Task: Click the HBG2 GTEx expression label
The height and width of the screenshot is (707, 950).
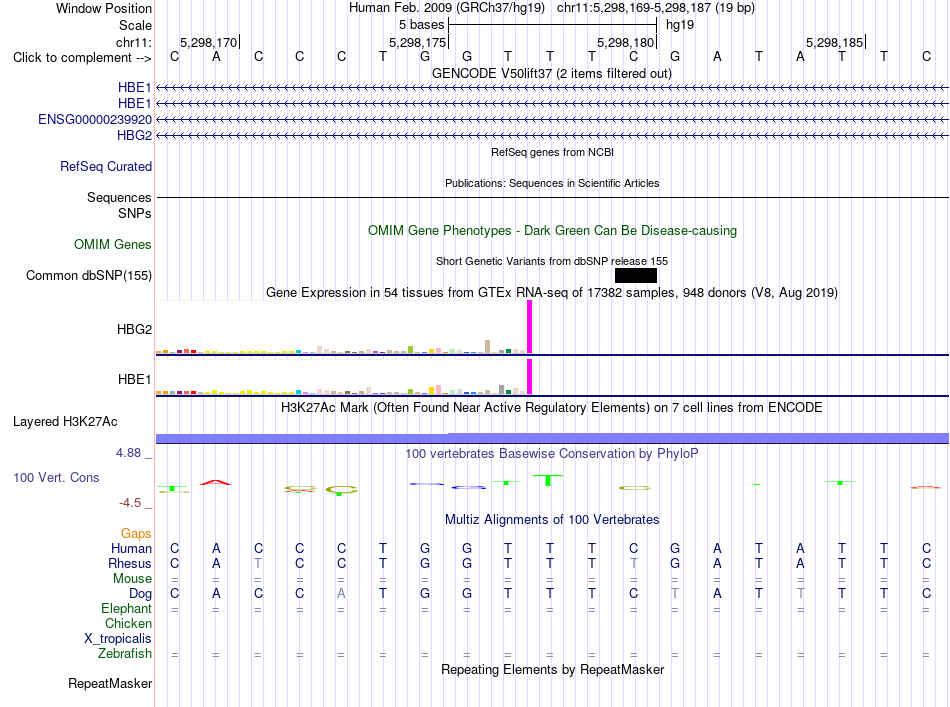Action: coord(135,330)
